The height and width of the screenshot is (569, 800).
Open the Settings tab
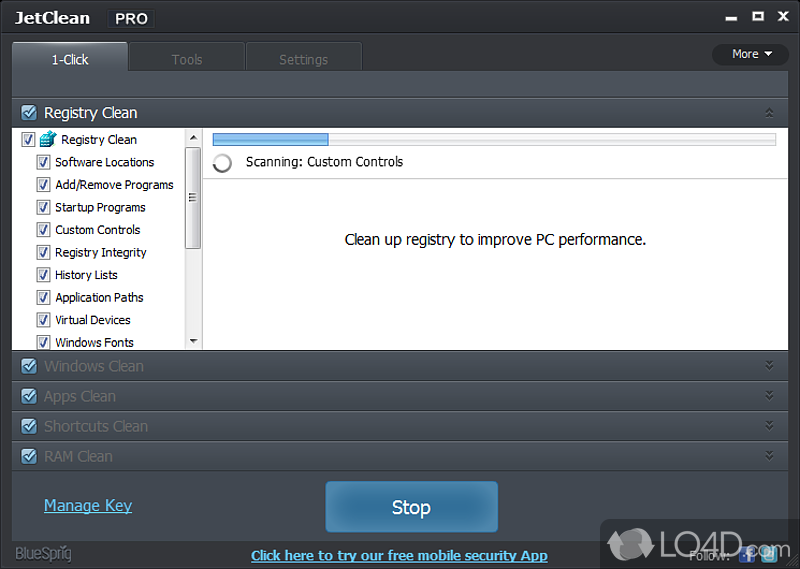point(304,57)
